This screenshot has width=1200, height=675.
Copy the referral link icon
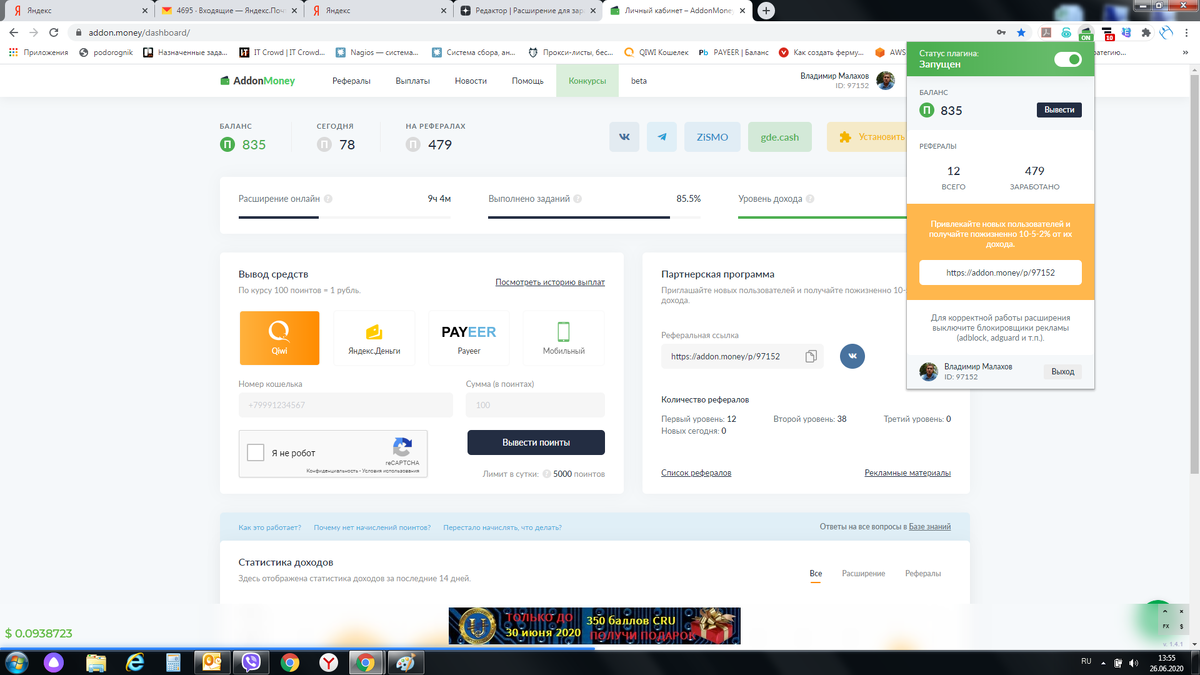811,356
